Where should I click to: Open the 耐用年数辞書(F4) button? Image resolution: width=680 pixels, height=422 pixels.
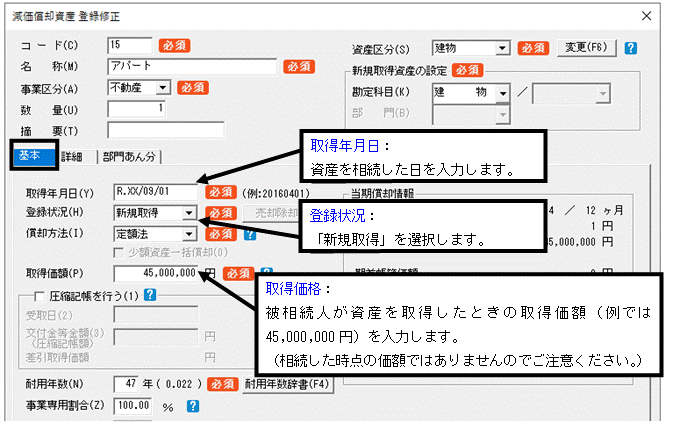[x=288, y=384]
